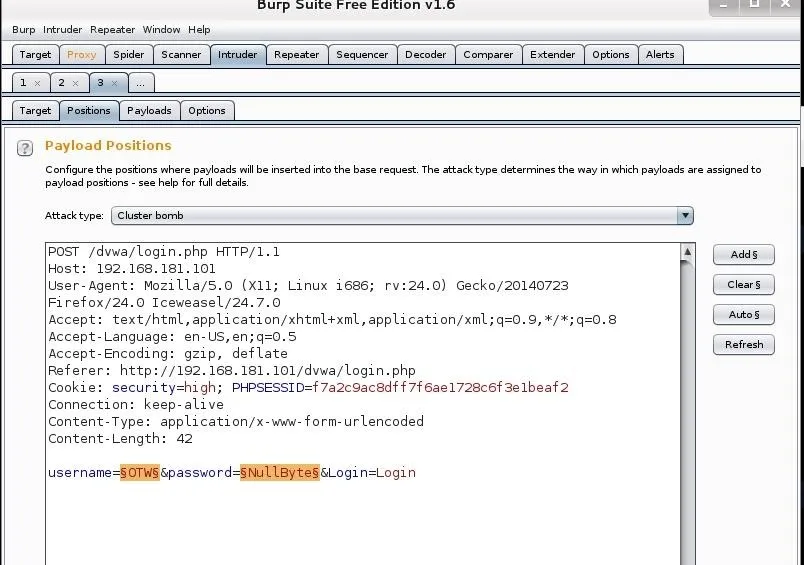Click the highlighted §NullByte§ payload marker

coord(280,472)
